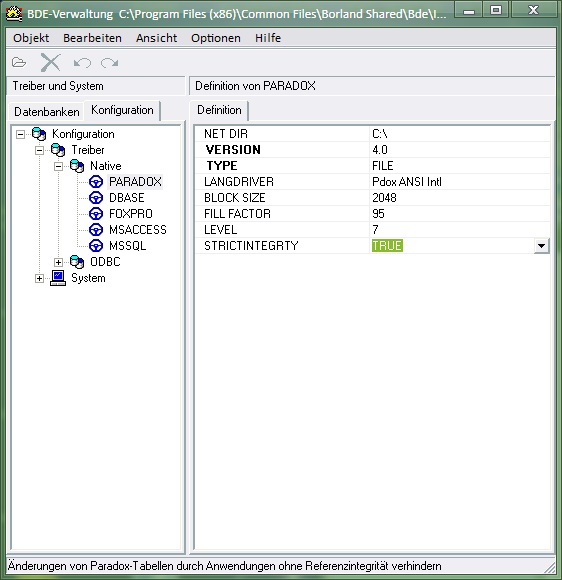Click the STRICTINTEGRTY parameter name
This screenshot has width=562, height=580.
click(251, 246)
